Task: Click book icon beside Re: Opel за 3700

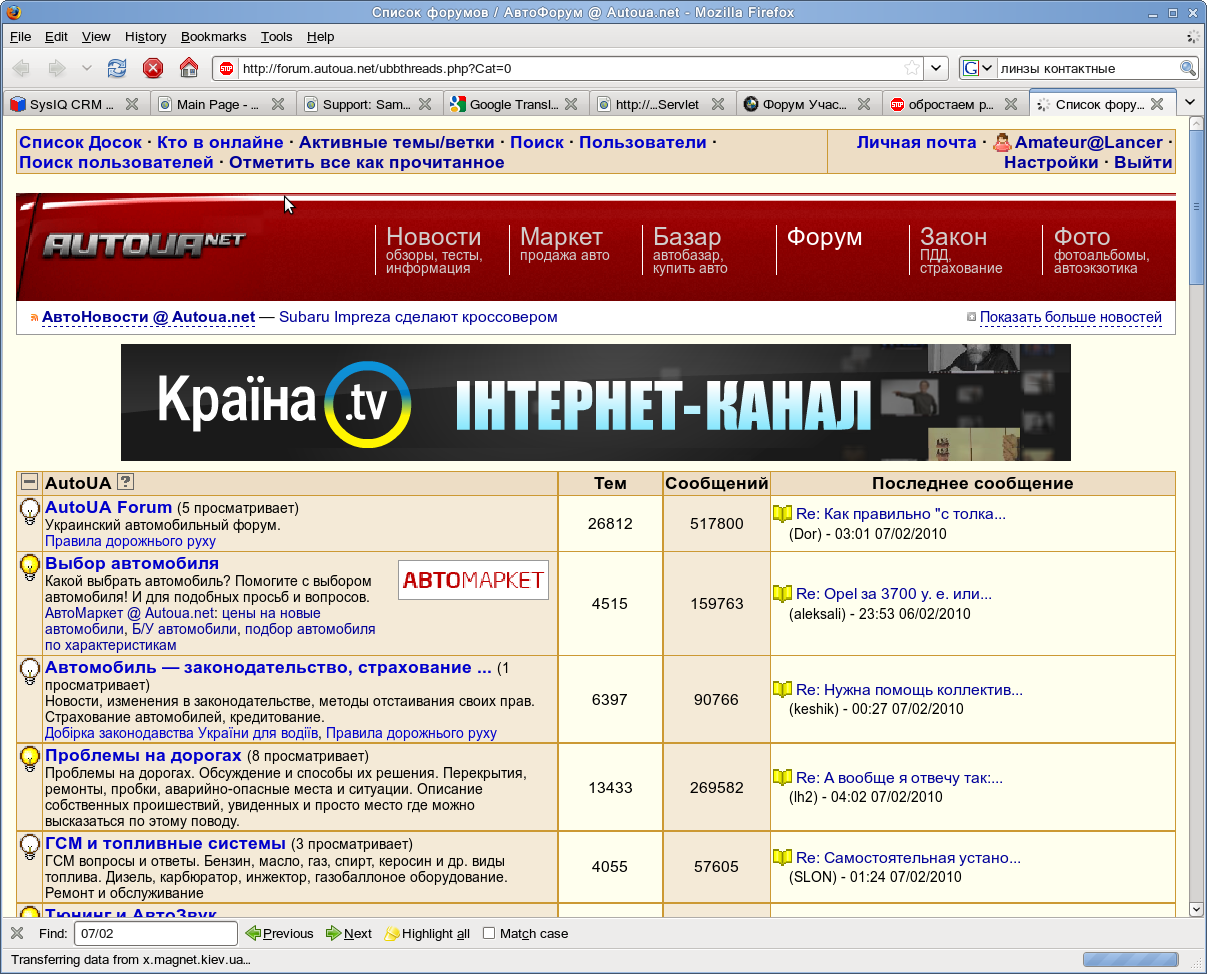Action: coord(782,594)
